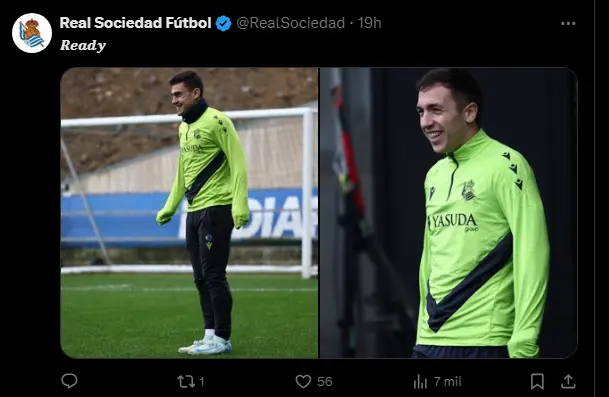609x397 pixels.
Task: View analytics bar chart icon
Action: 420,381
